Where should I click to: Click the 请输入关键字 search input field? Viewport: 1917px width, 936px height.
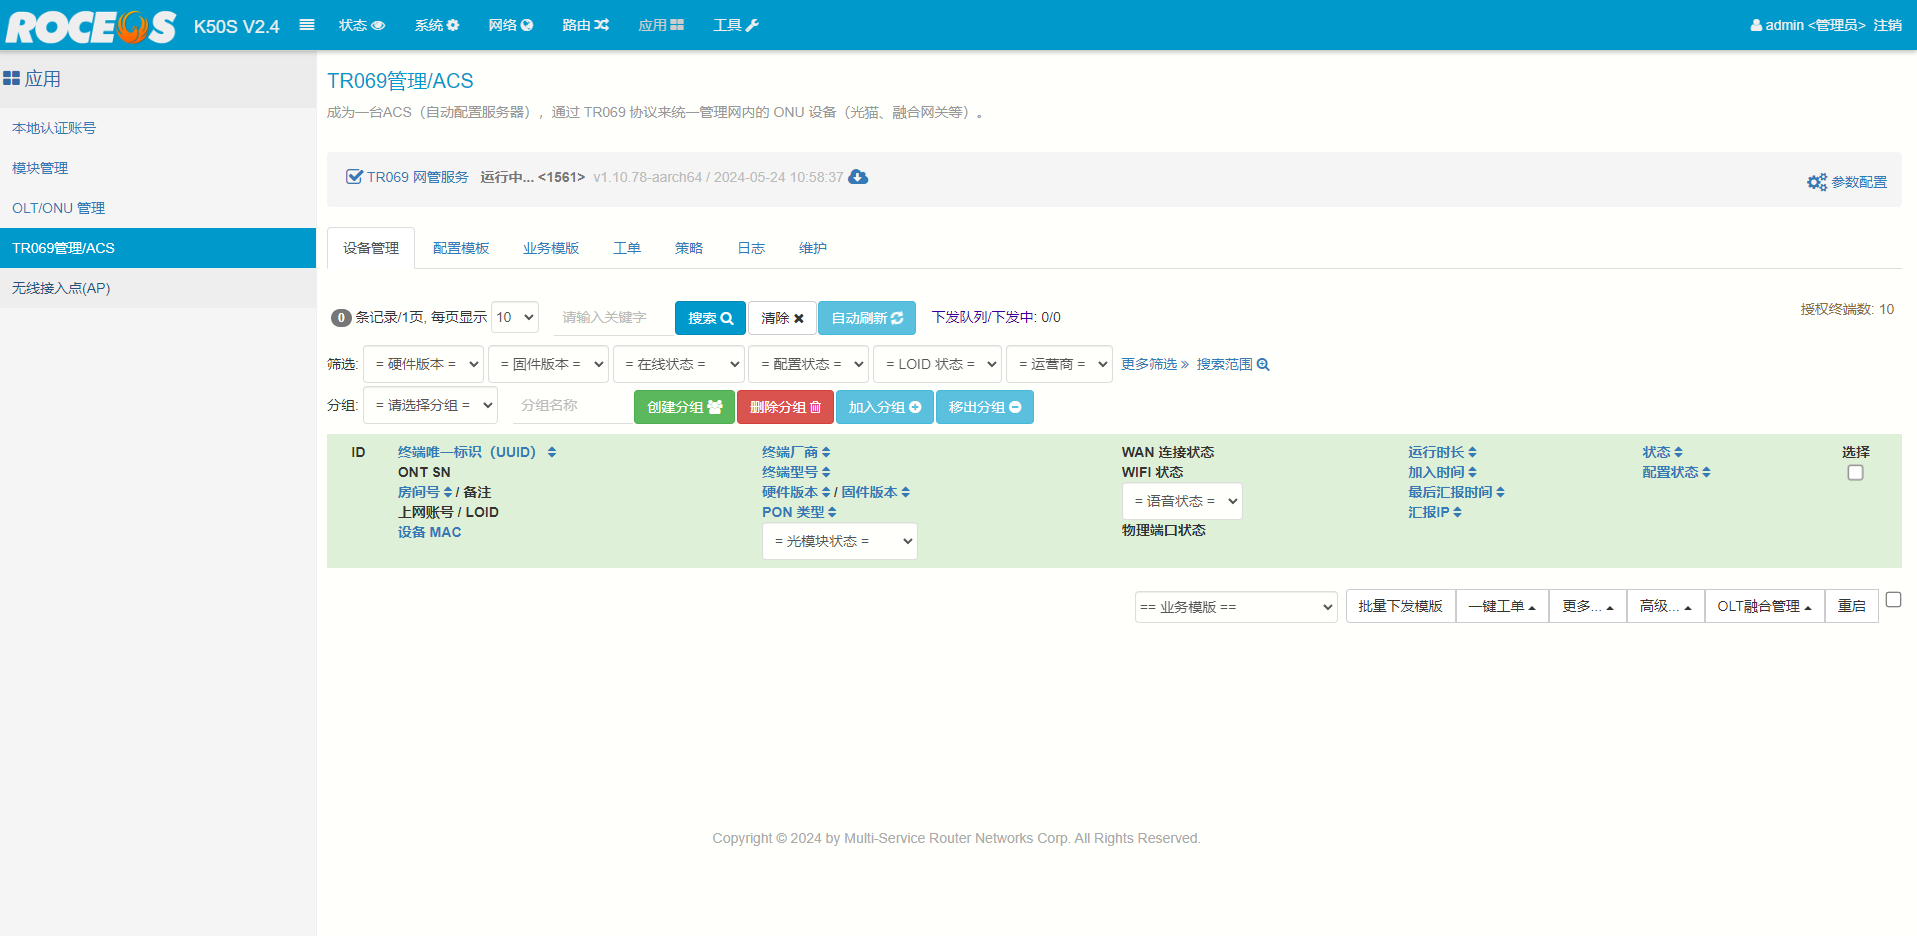(612, 318)
